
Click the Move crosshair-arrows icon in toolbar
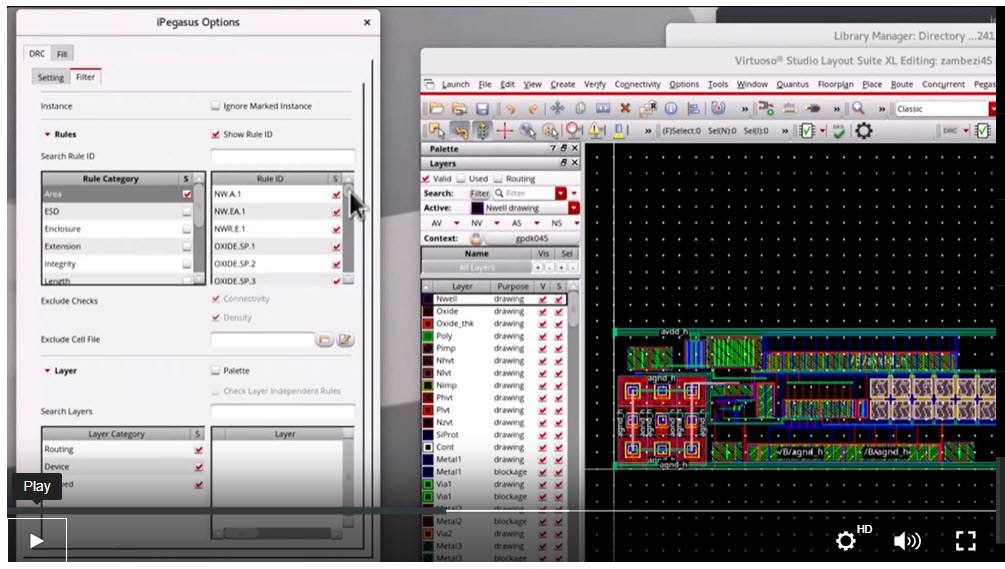coord(557,108)
